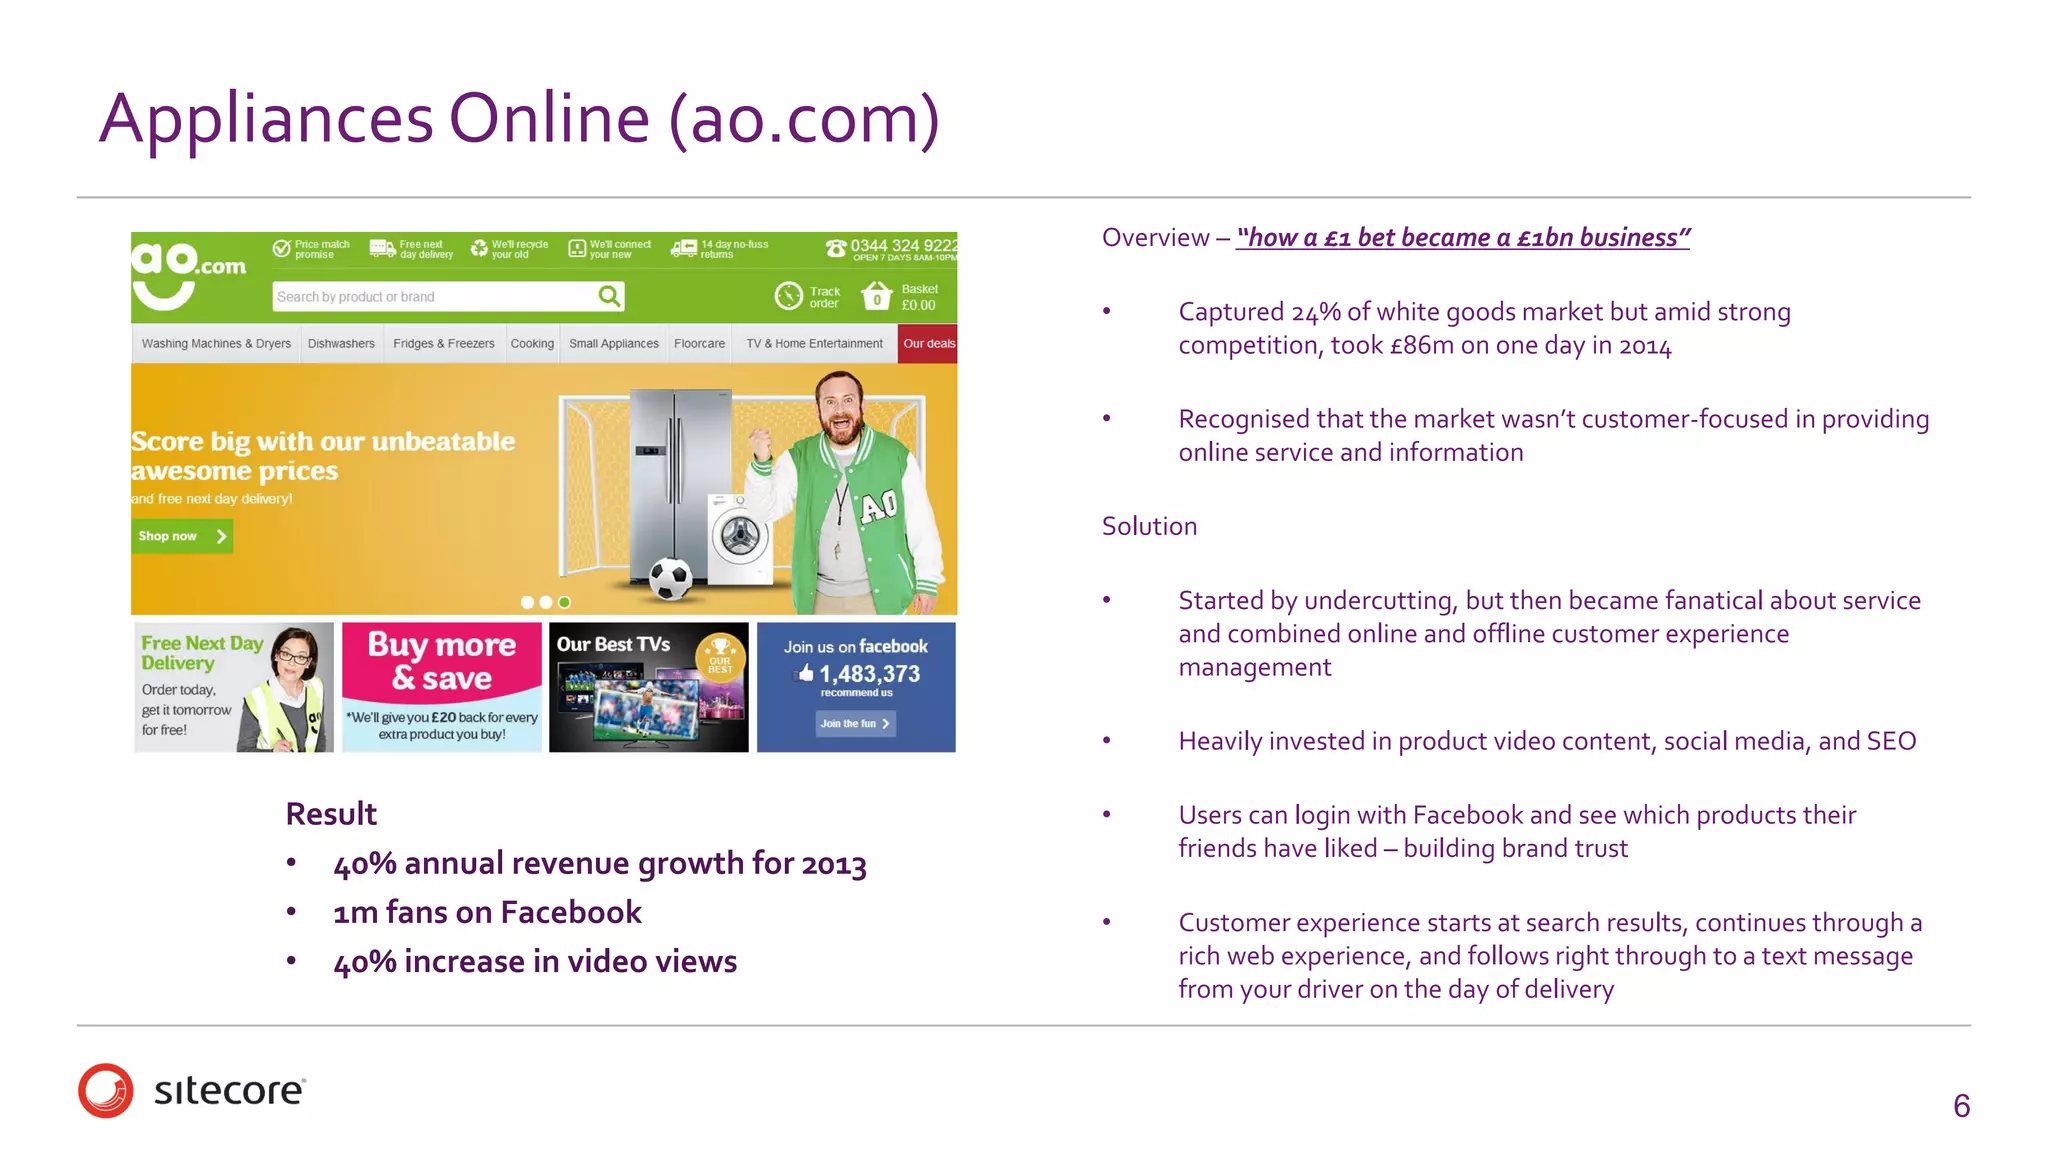Open the Buy more & save banner
The image size is (2048, 1152).
tap(442, 687)
